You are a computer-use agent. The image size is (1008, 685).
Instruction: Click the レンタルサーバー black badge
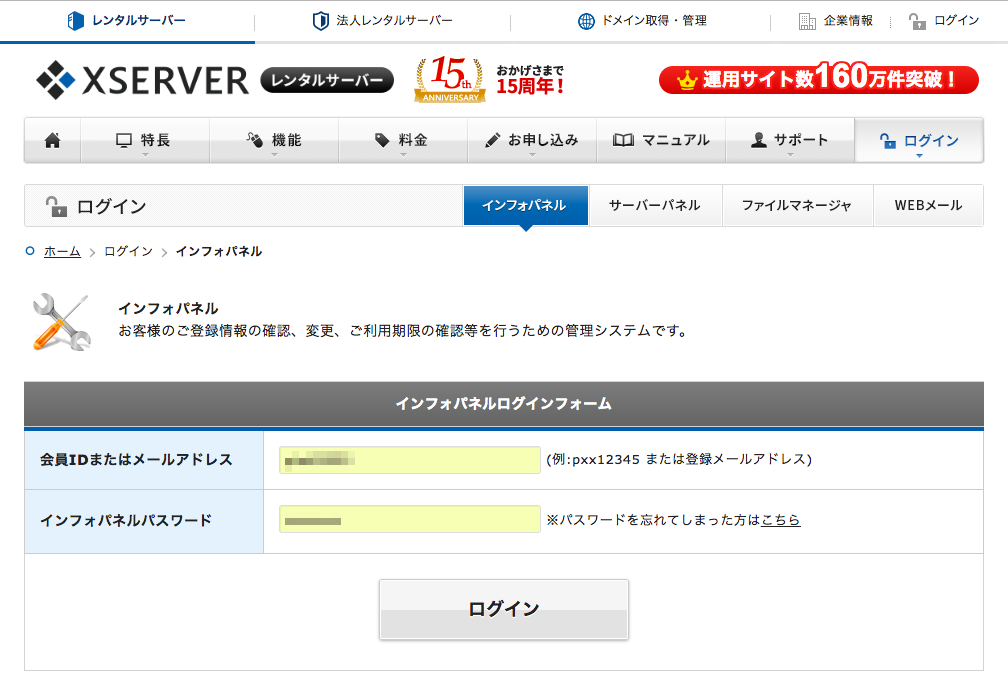pos(327,80)
